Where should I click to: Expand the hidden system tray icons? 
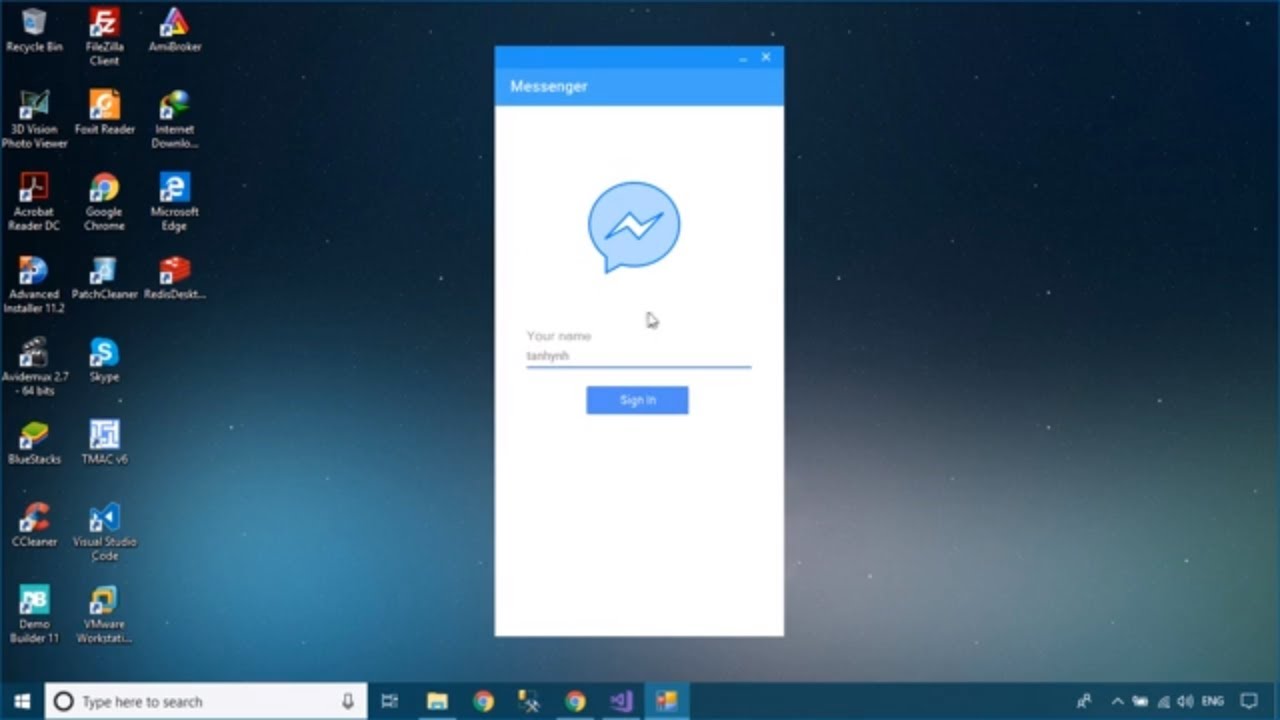tap(1118, 701)
